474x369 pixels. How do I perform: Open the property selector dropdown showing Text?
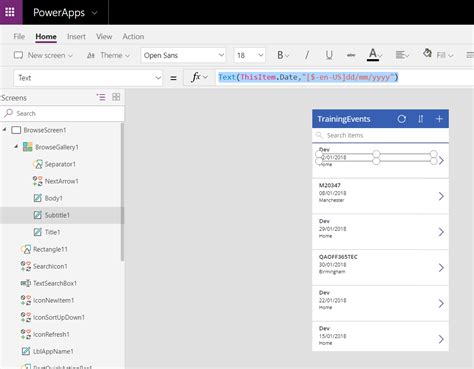click(x=88, y=78)
